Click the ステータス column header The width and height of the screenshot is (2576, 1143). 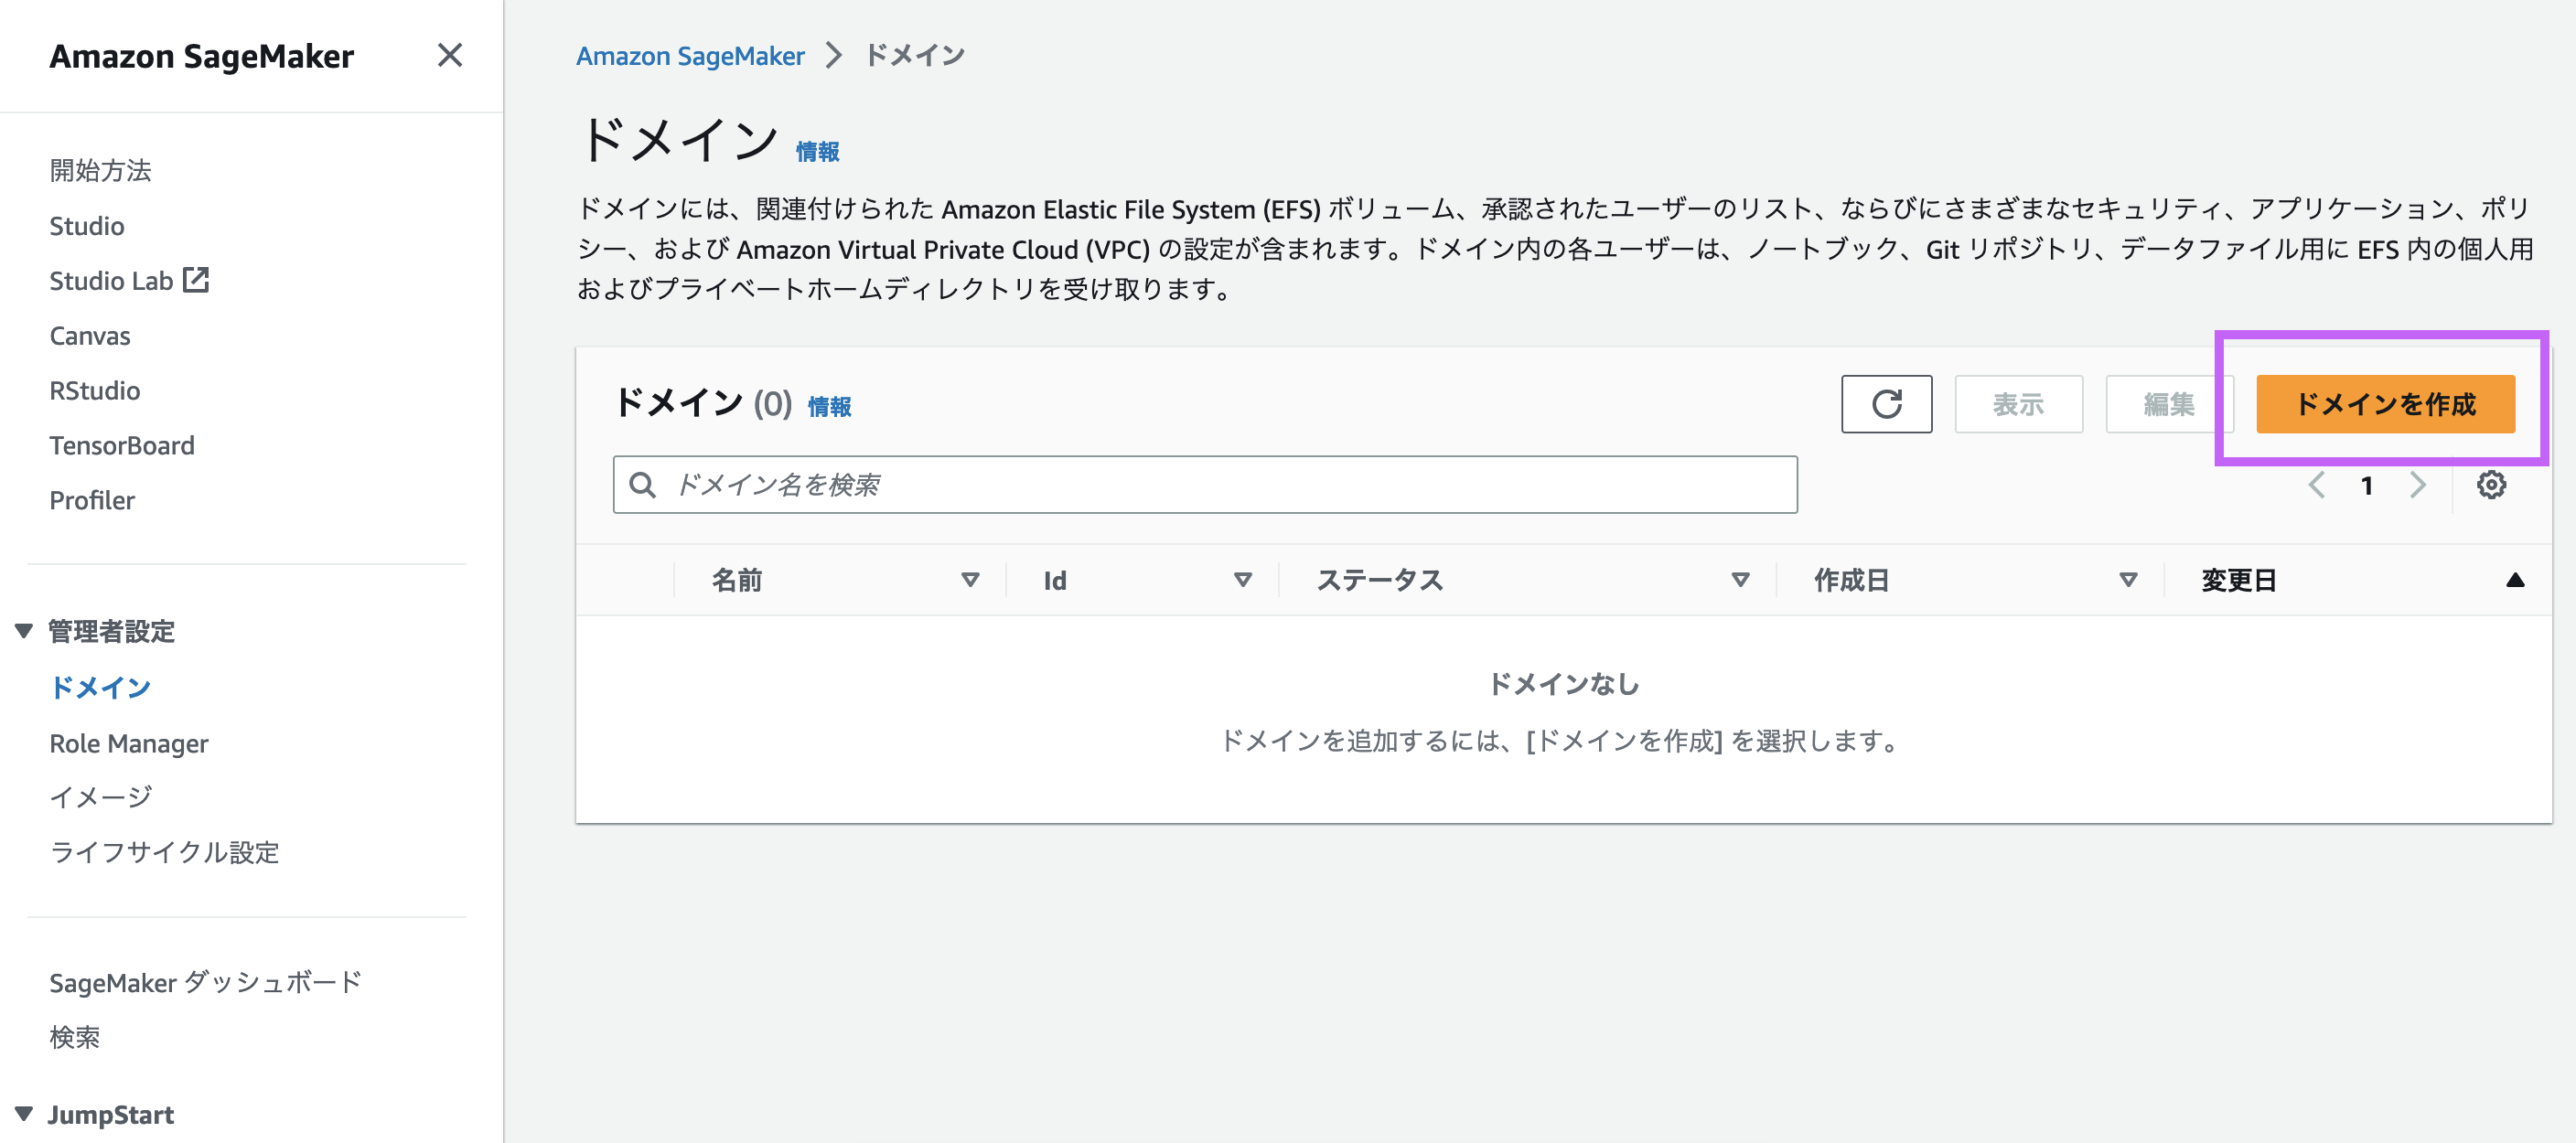pos(1379,580)
